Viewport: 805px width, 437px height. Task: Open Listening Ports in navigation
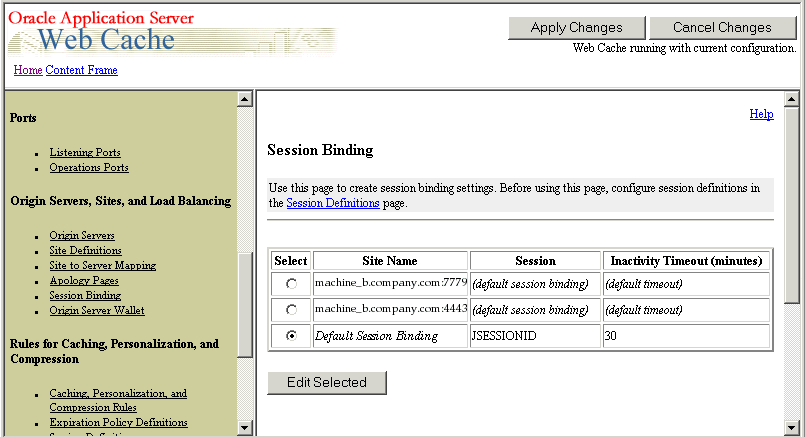coord(85,153)
